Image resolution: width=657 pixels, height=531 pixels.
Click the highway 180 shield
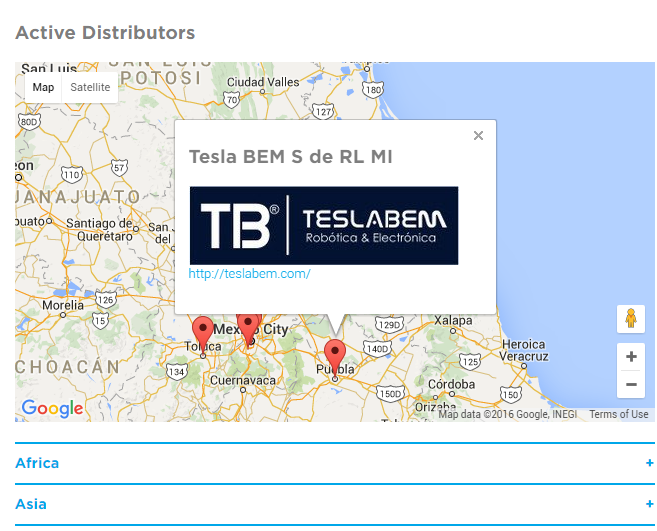[373, 90]
